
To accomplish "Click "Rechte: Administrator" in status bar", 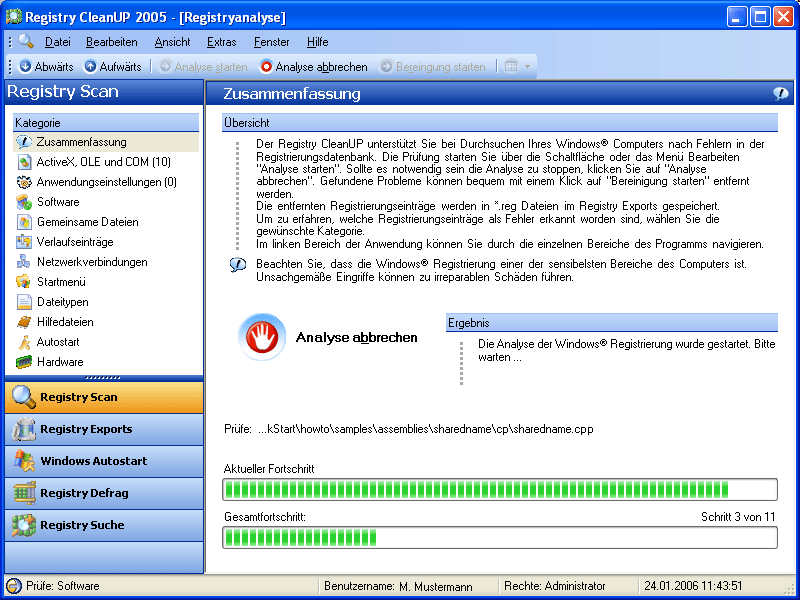I will pyautogui.click(x=555, y=586).
